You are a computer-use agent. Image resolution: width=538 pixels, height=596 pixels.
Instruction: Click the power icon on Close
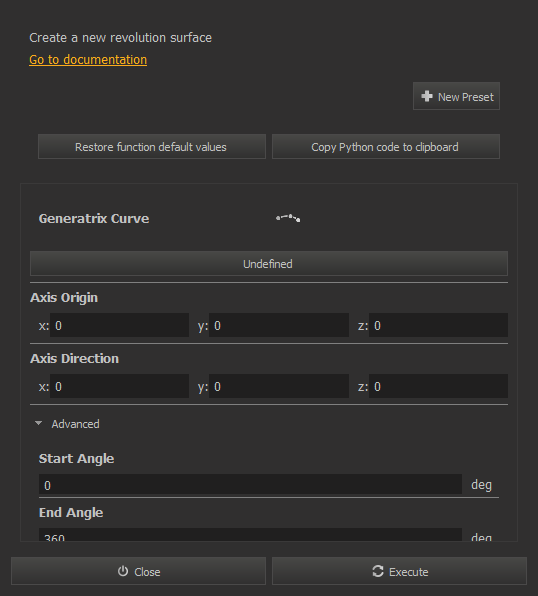point(123,571)
